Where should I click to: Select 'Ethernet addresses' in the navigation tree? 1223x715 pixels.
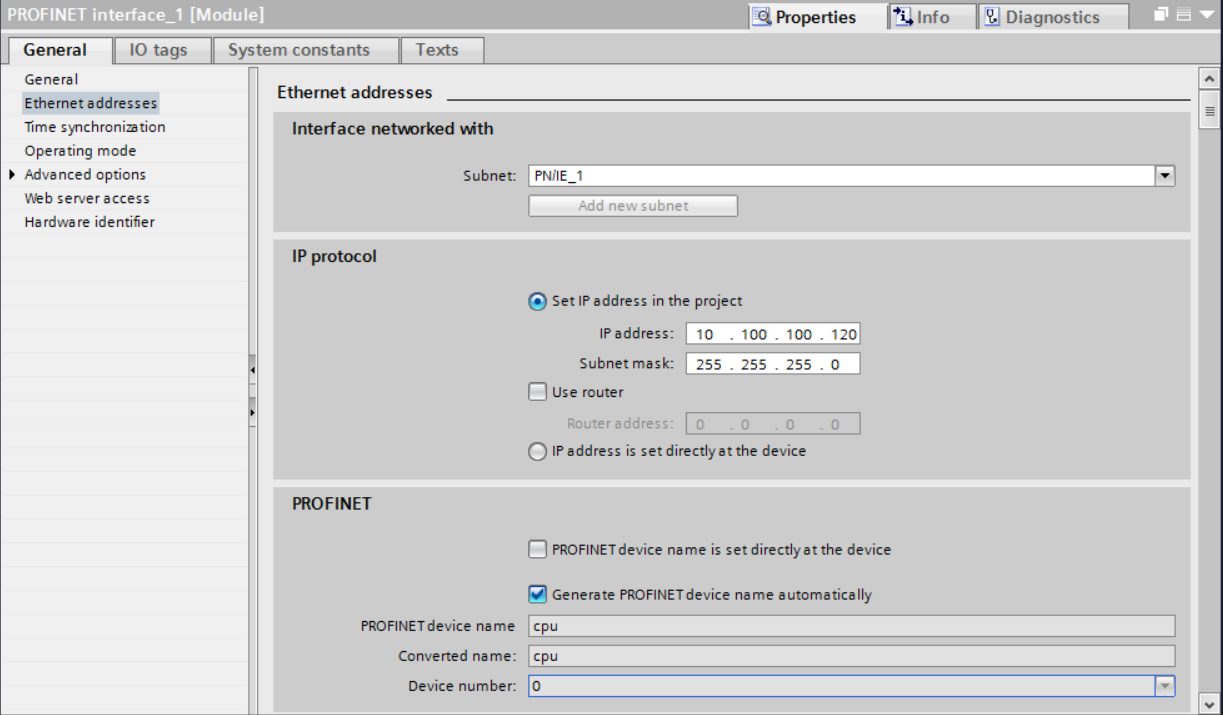[x=91, y=103]
